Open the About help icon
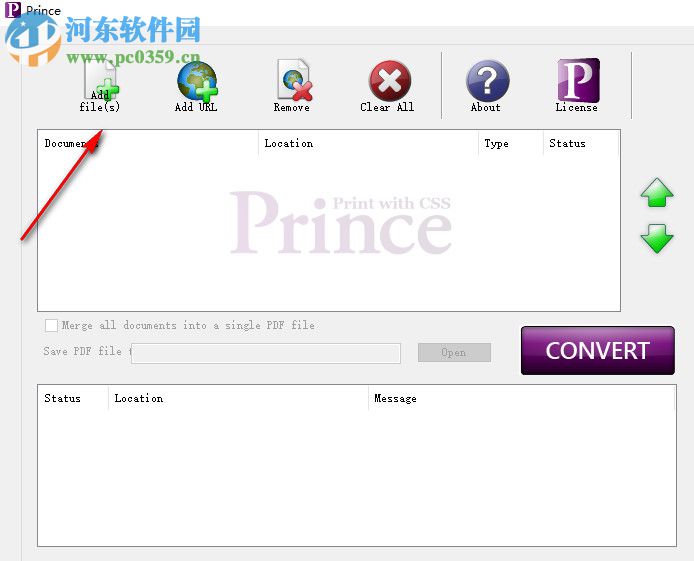694x561 pixels. pyautogui.click(x=487, y=81)
